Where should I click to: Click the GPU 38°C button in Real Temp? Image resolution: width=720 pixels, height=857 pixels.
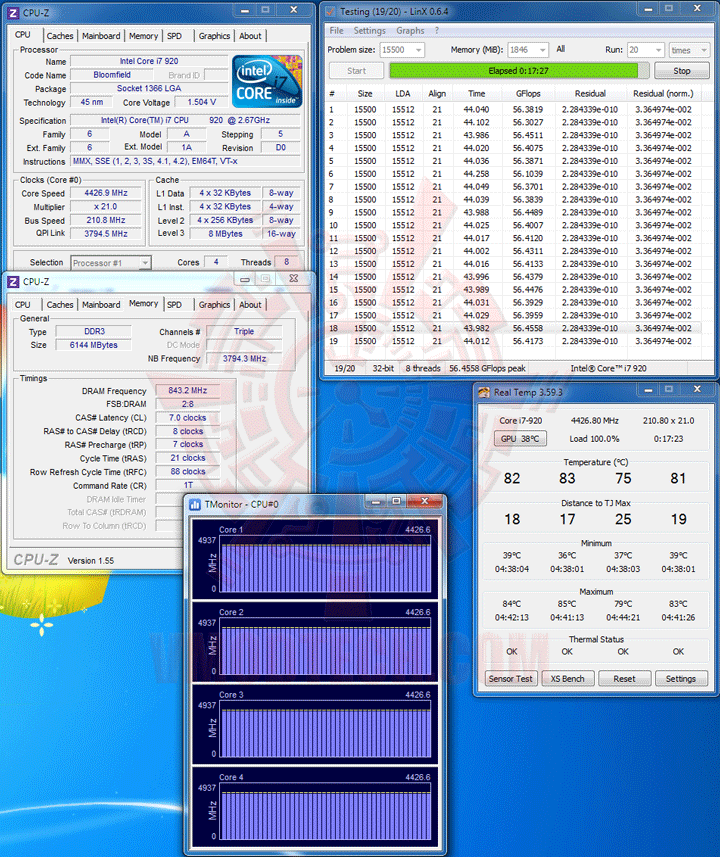(520, 438)
